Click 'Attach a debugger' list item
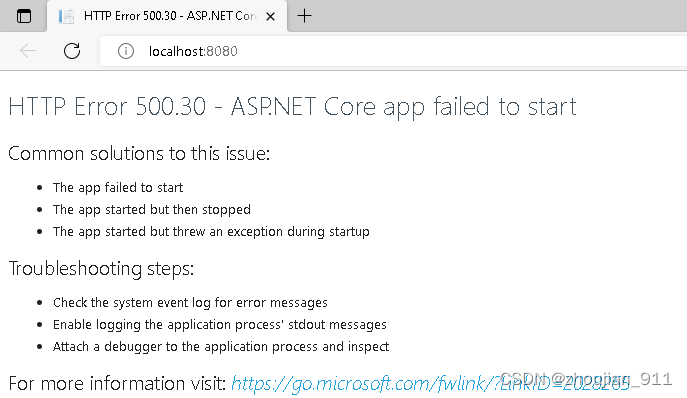 point(221,347)
